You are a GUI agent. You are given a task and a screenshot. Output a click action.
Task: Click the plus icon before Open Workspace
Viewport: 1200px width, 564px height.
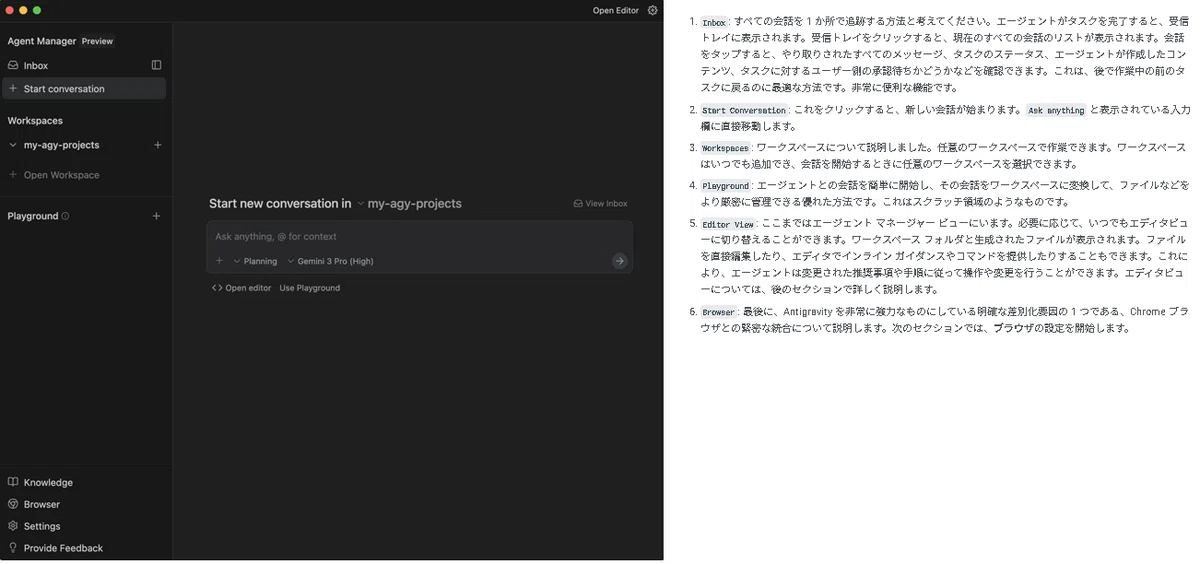pos(13,175)
